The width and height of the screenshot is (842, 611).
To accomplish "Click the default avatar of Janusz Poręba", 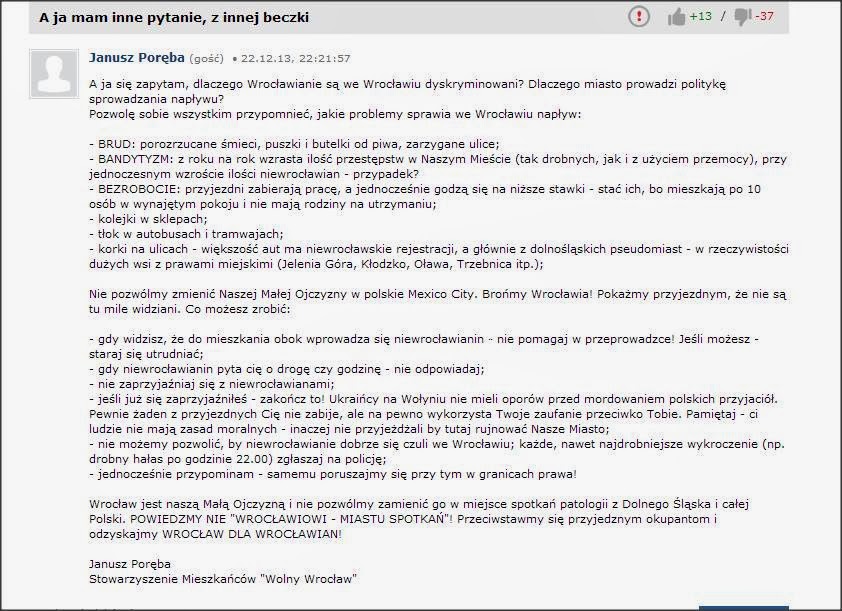I will tap(54, 74).
